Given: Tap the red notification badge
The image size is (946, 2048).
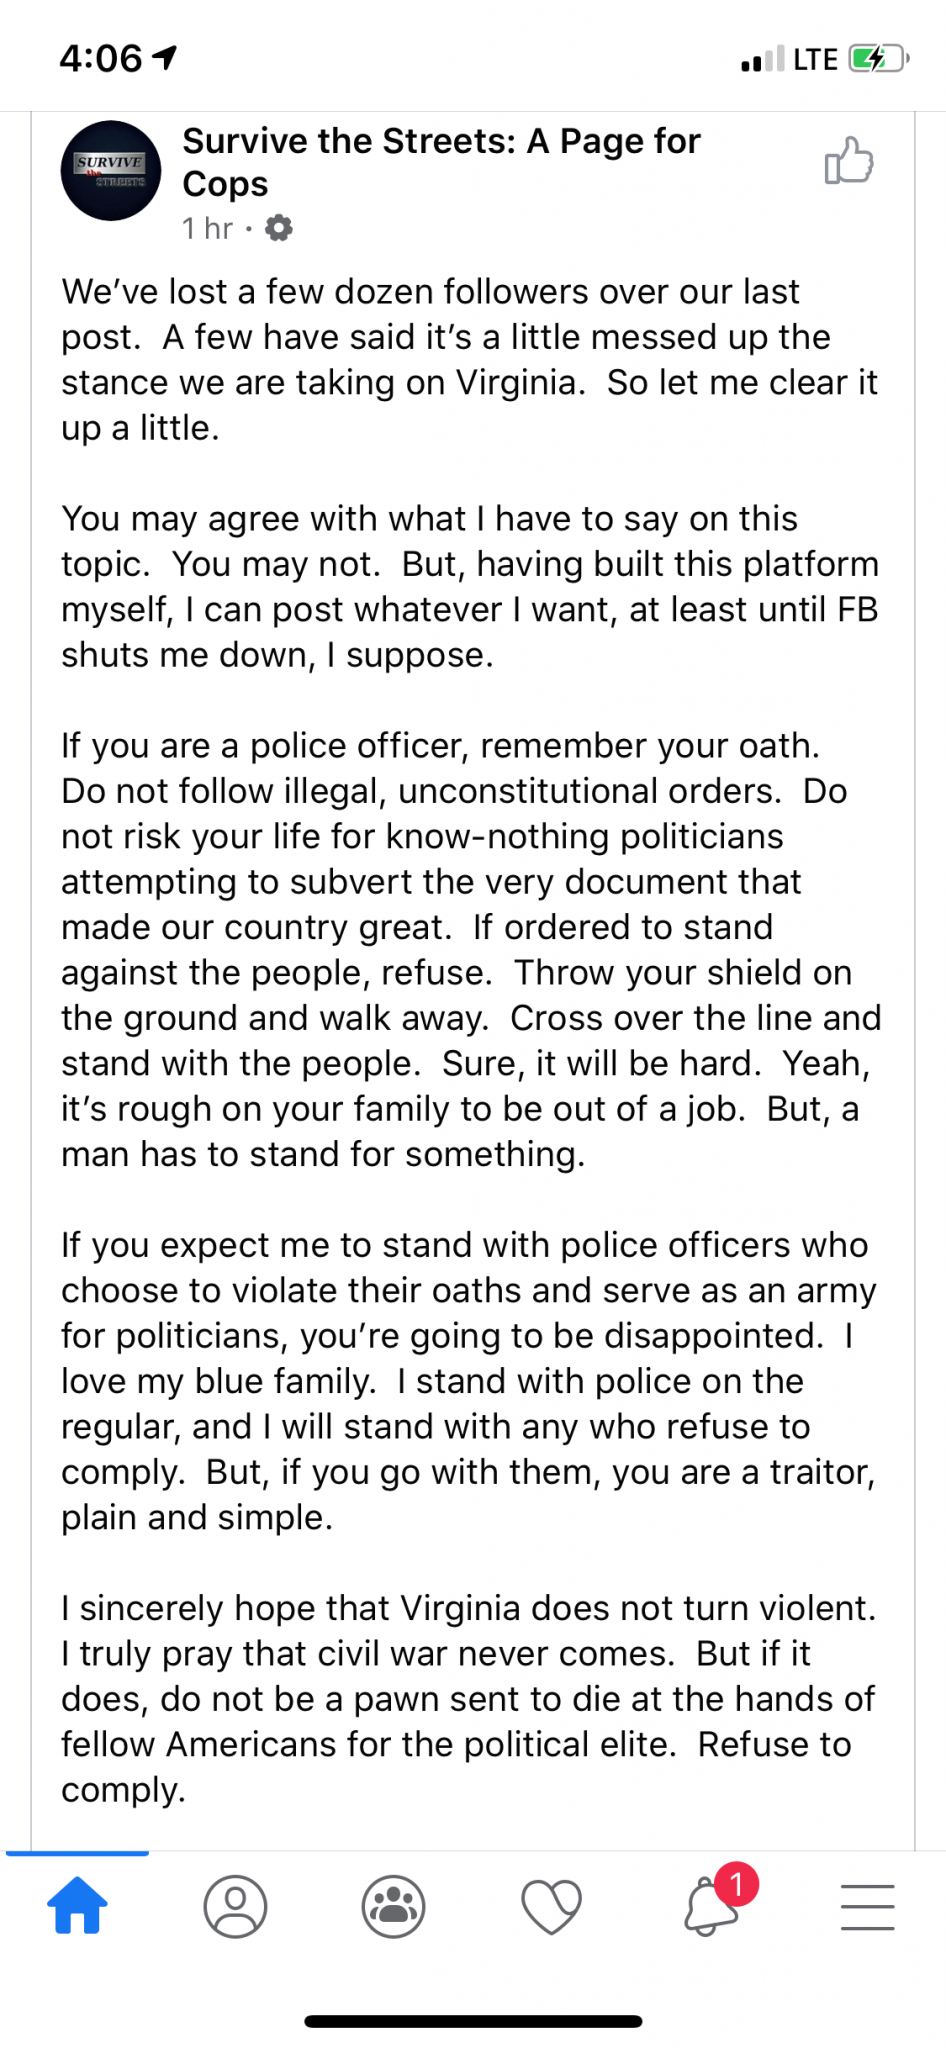Looking at the screenshot, I should pyautogui.click(x=737, y=1885).
